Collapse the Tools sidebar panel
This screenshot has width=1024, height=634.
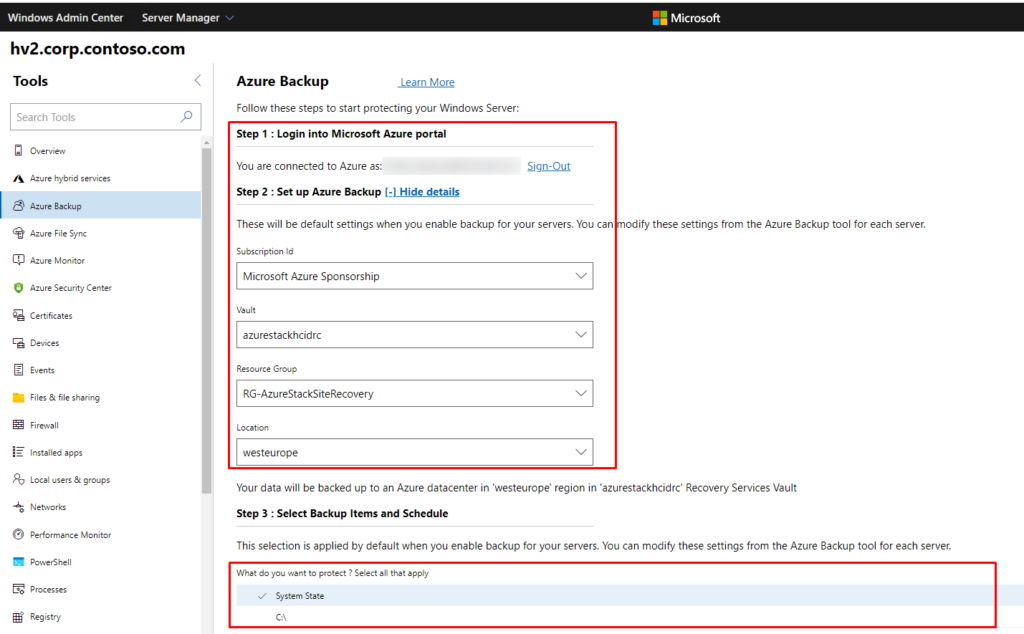(x=197, y=80)
